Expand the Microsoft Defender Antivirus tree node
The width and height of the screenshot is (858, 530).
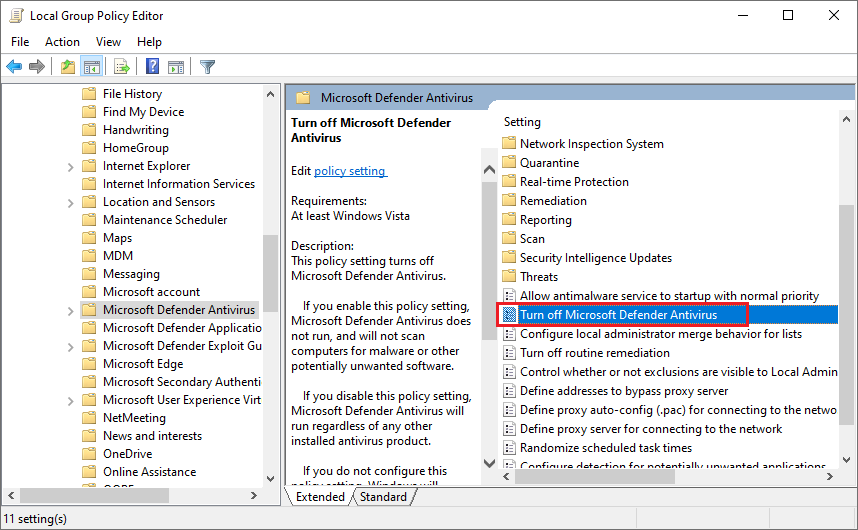(x=70, y=311)
